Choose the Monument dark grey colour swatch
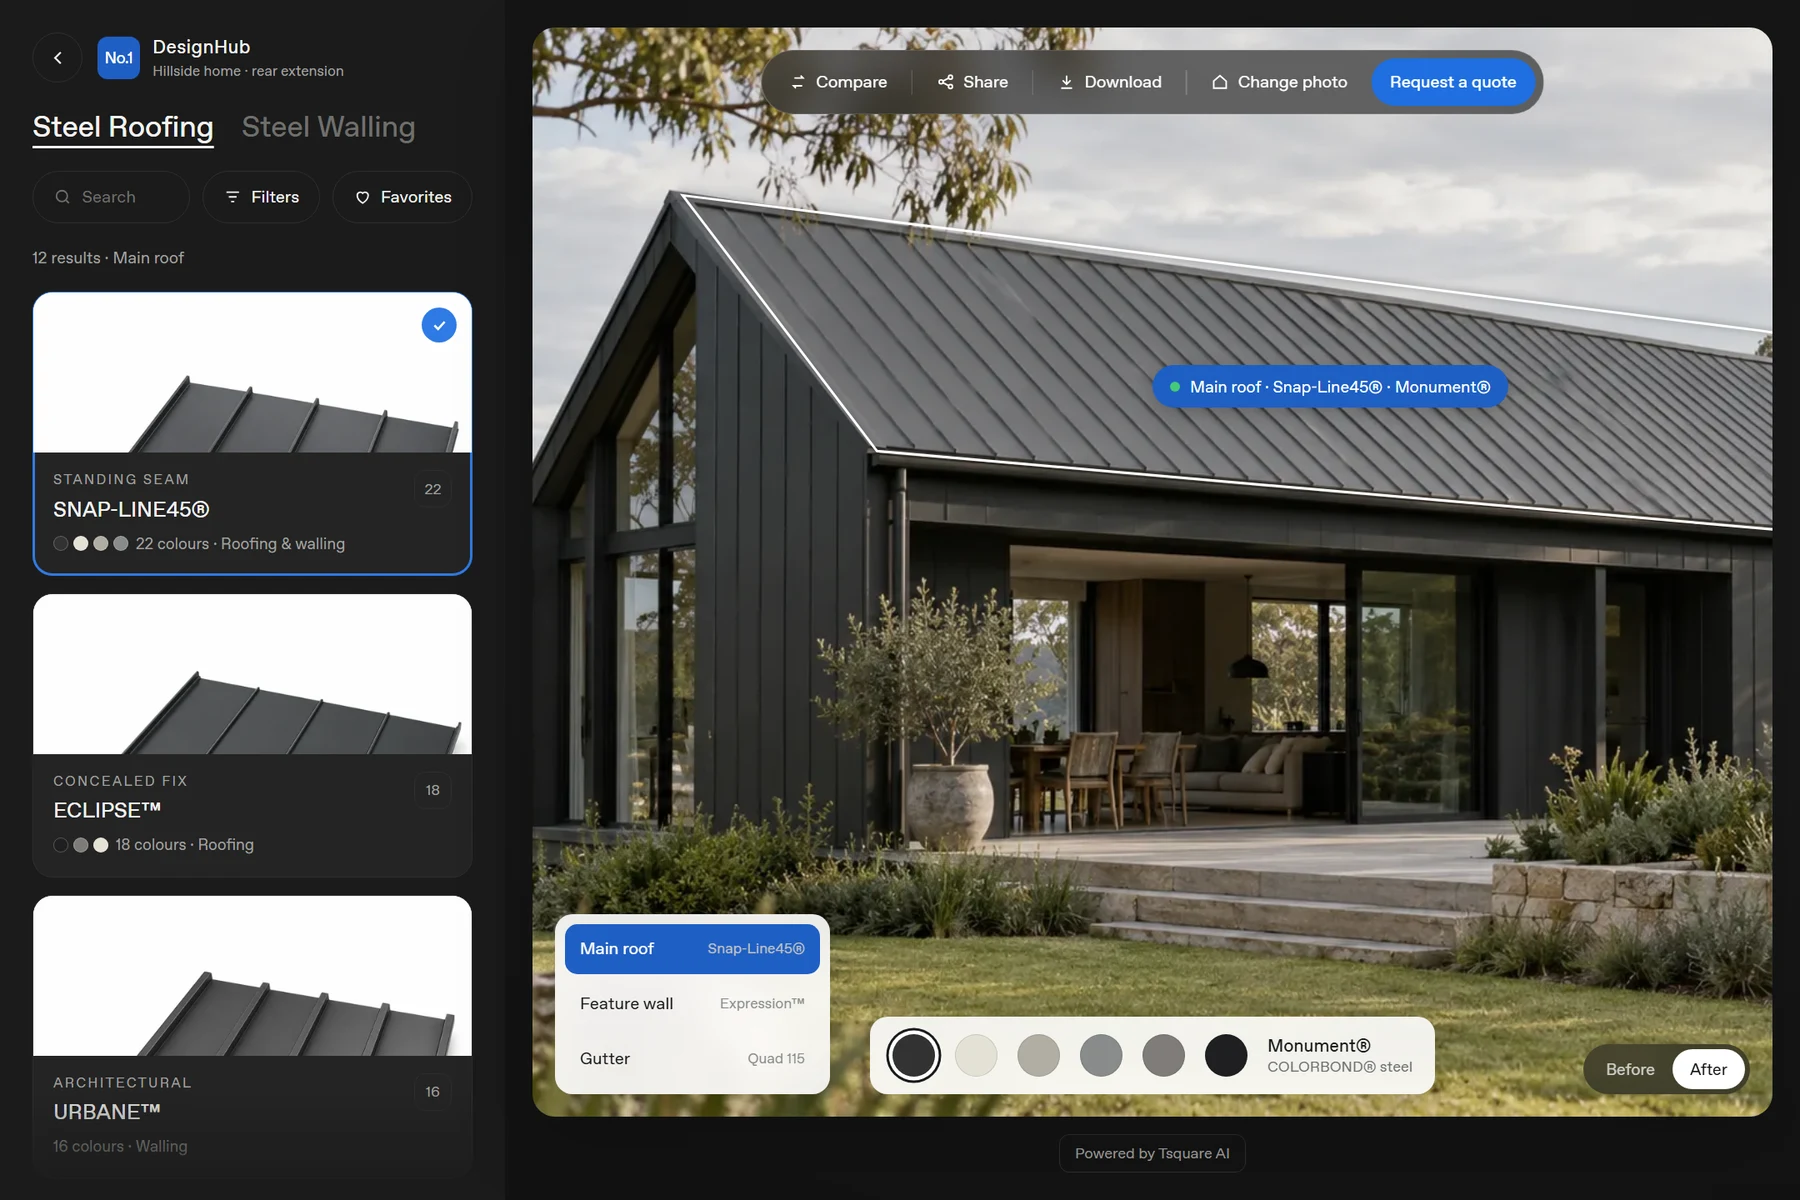 [x=913, y=1055]
